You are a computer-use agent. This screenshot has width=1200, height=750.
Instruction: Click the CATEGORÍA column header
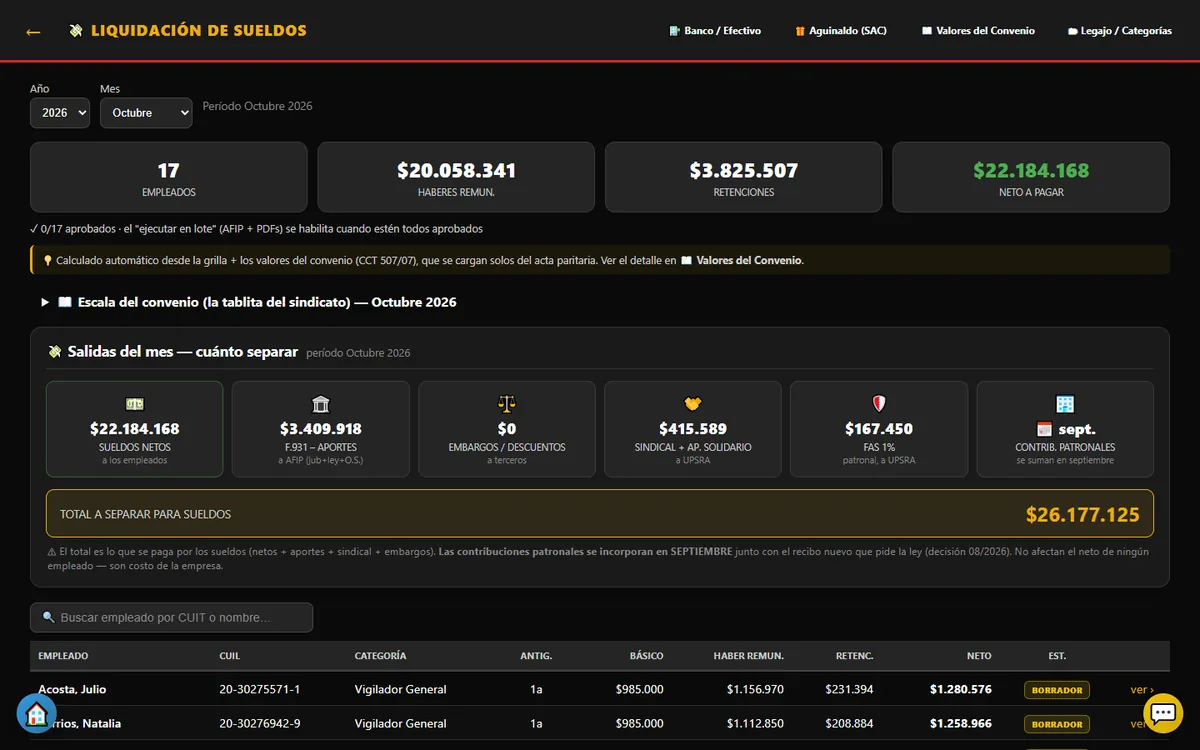380,656
